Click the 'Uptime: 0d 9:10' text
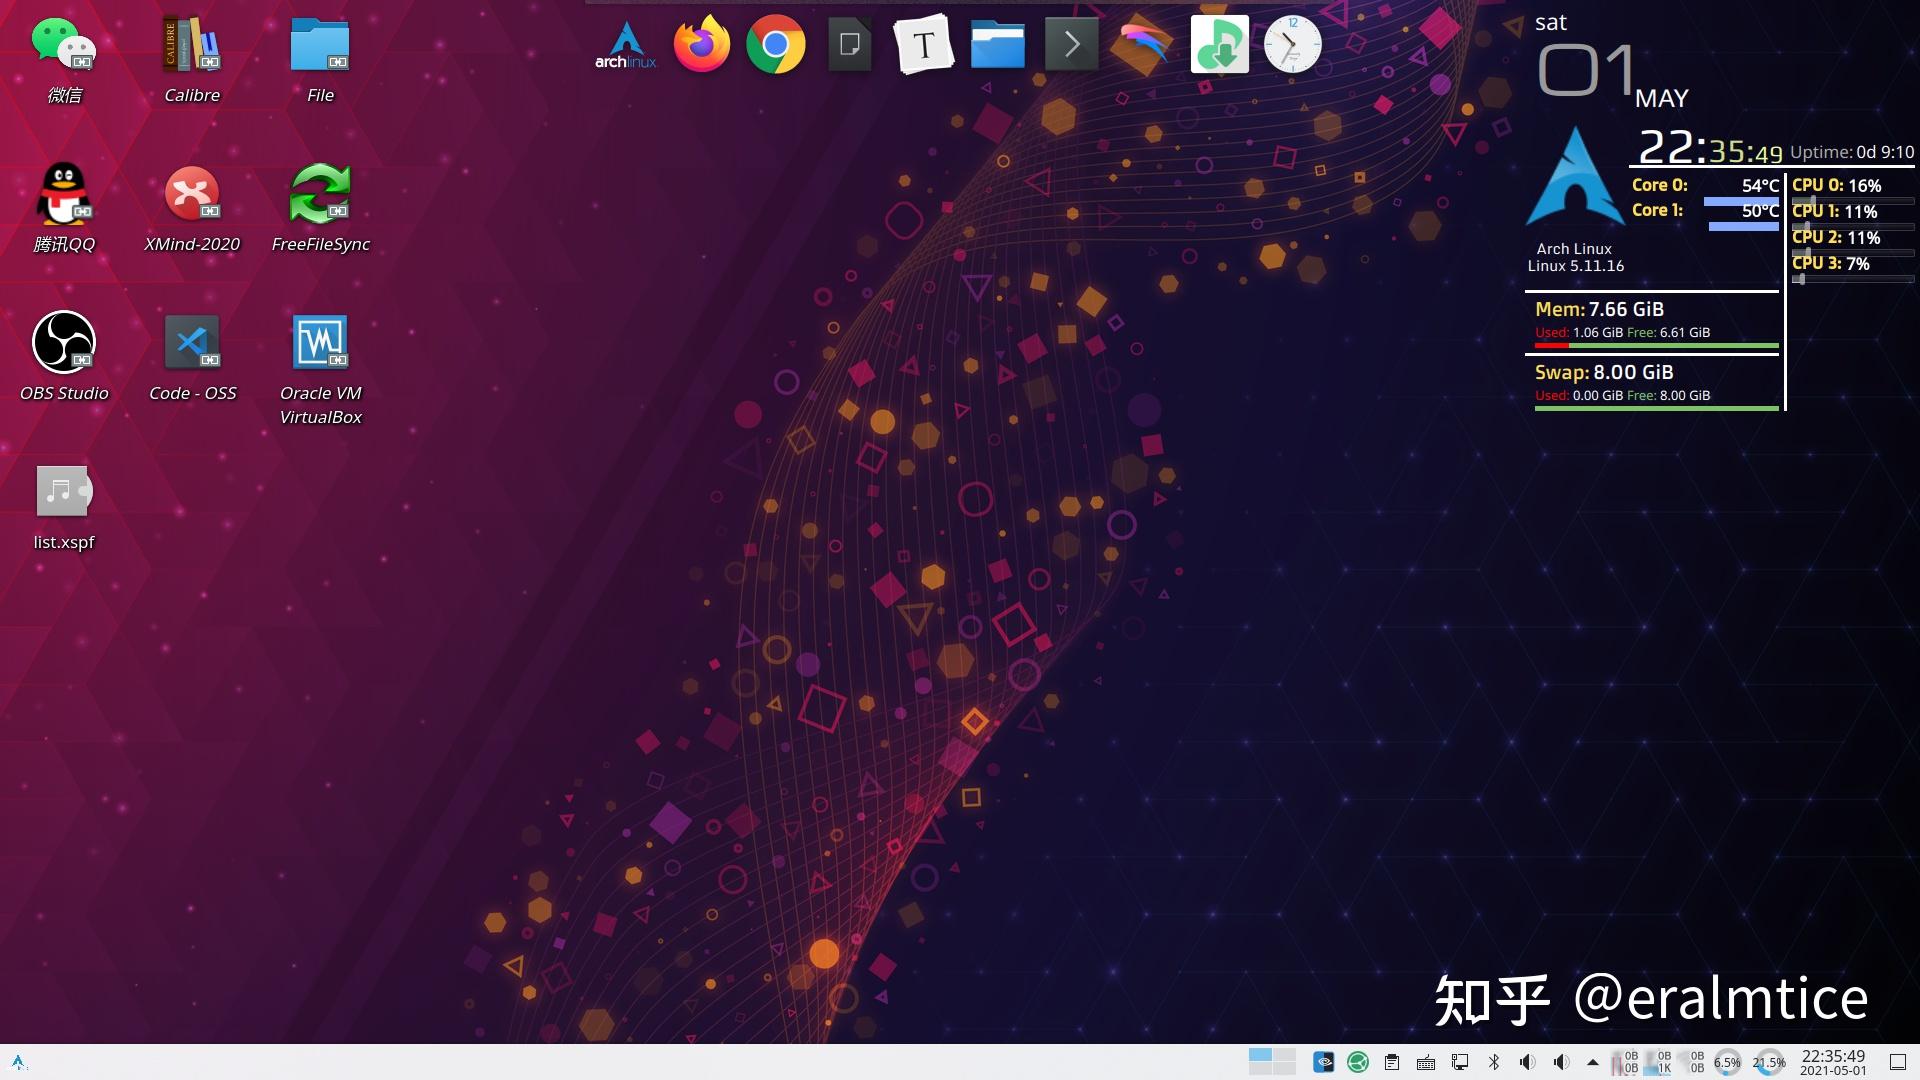This screenshot has height=1080, width=1920. pyautogui.click(x=1852, y=152)
